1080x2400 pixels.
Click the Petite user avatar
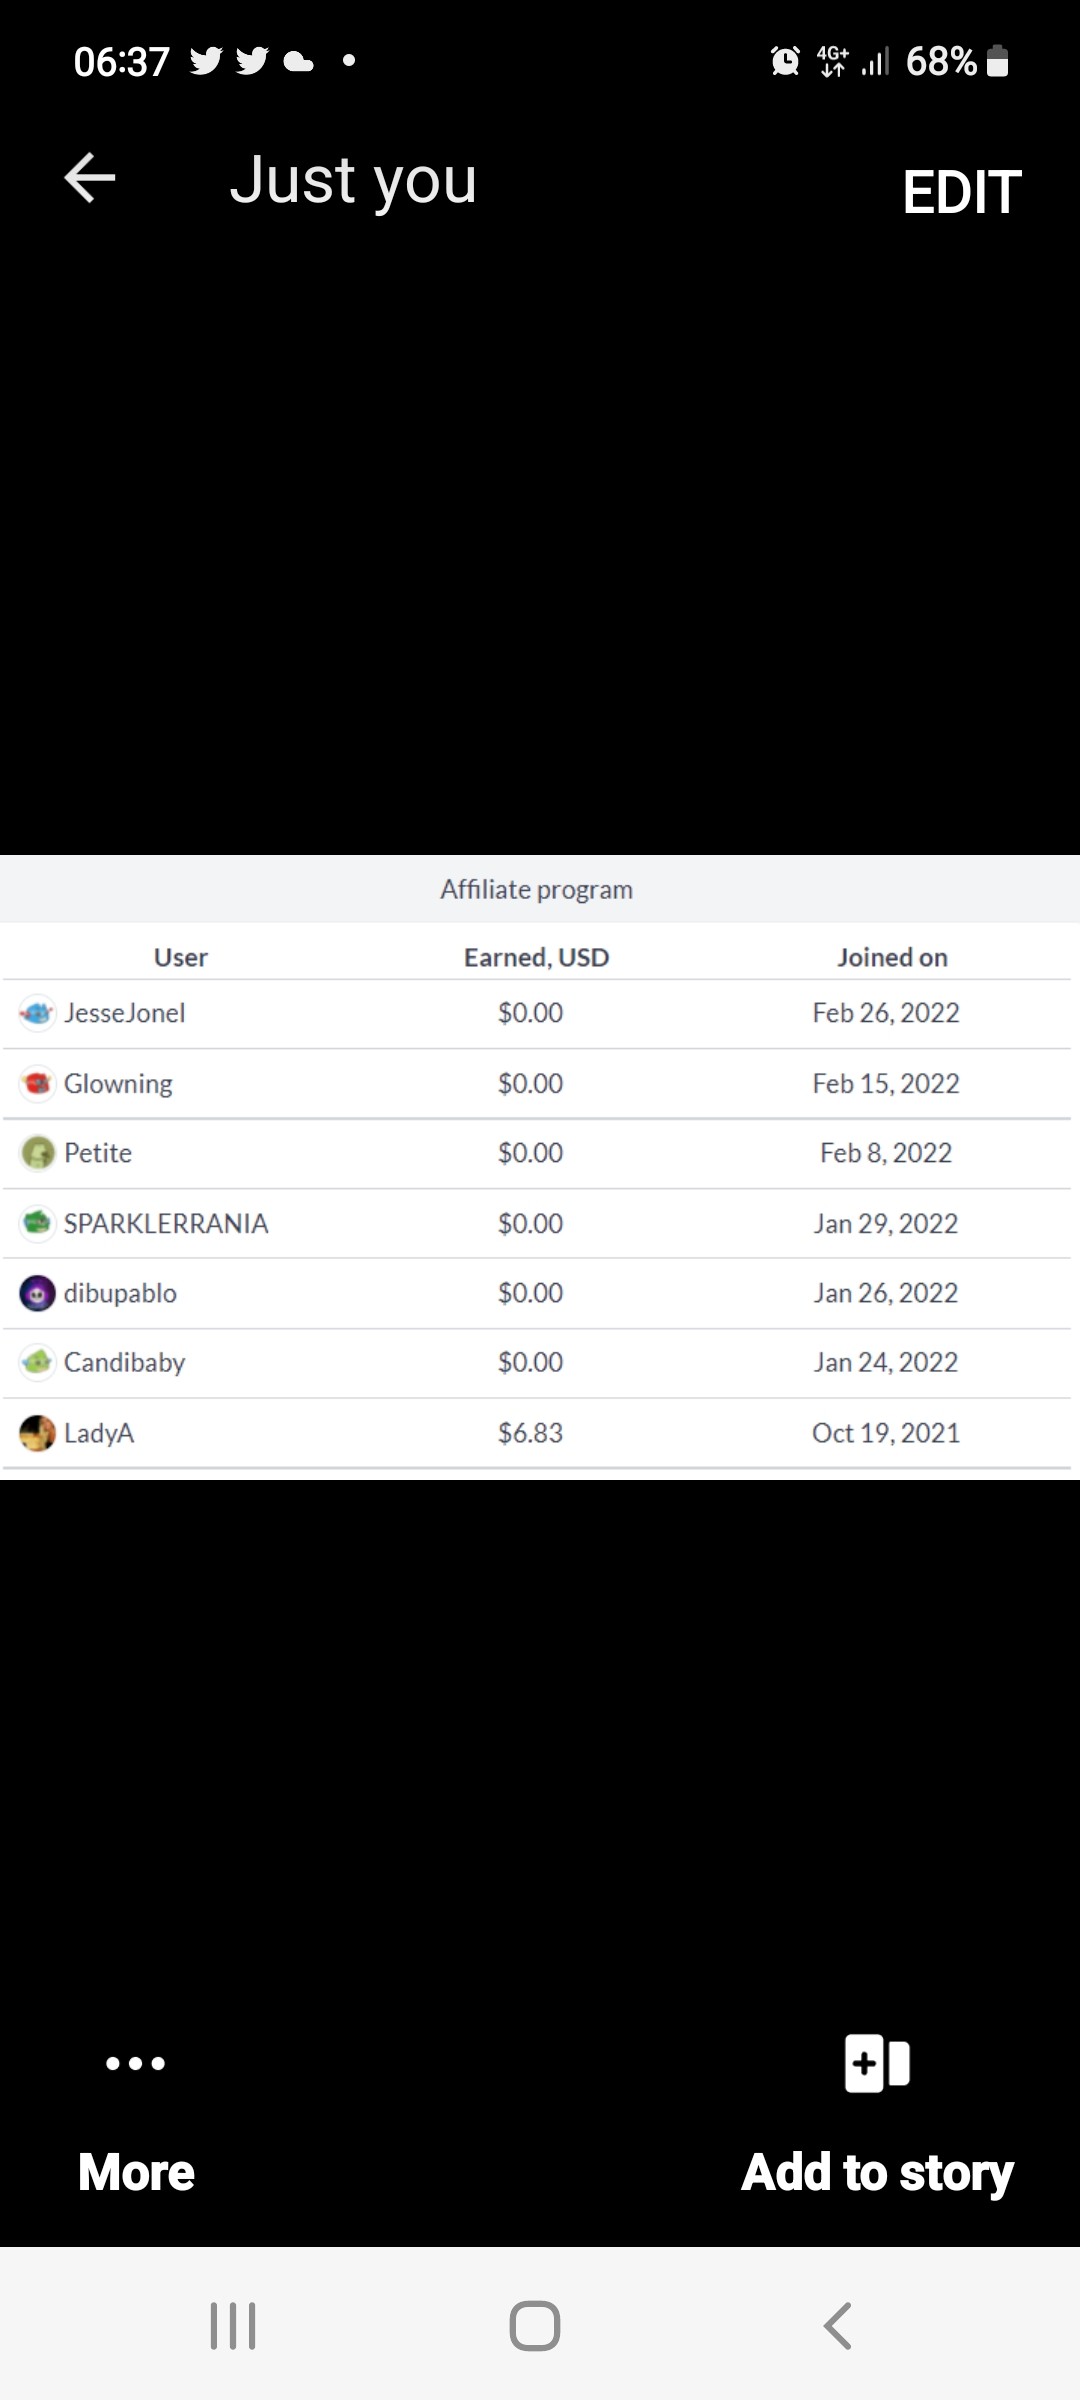click(x=37, y=1153)
